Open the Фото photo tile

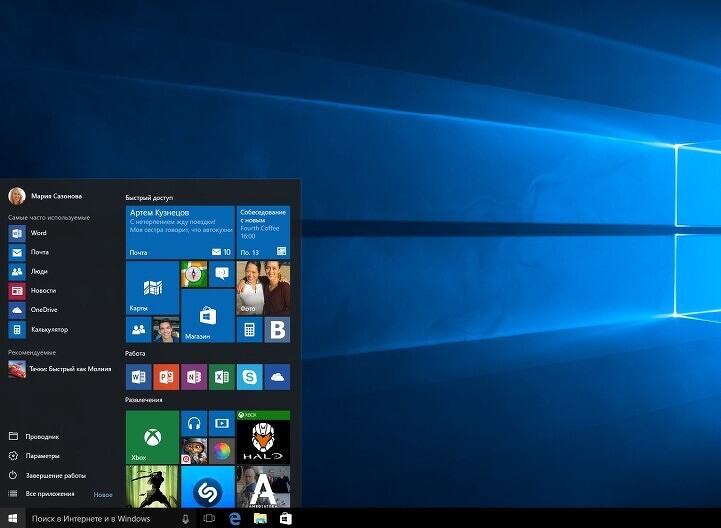(263, 288)
